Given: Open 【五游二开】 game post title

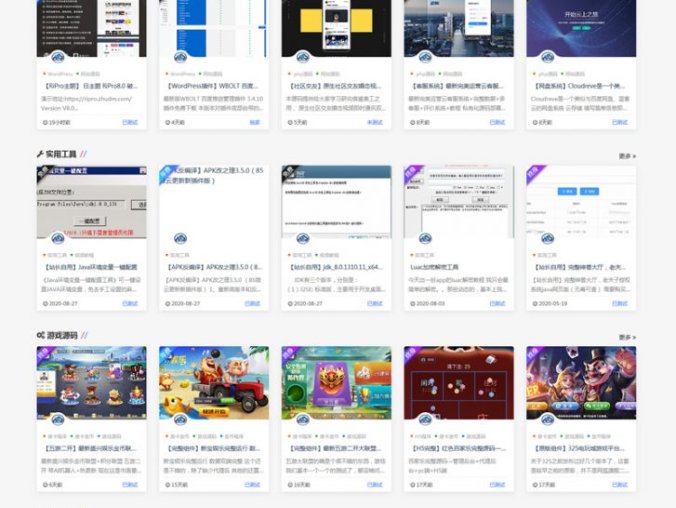Looking at the screenshot, I should pyautogui.click(x=90, y=448).
